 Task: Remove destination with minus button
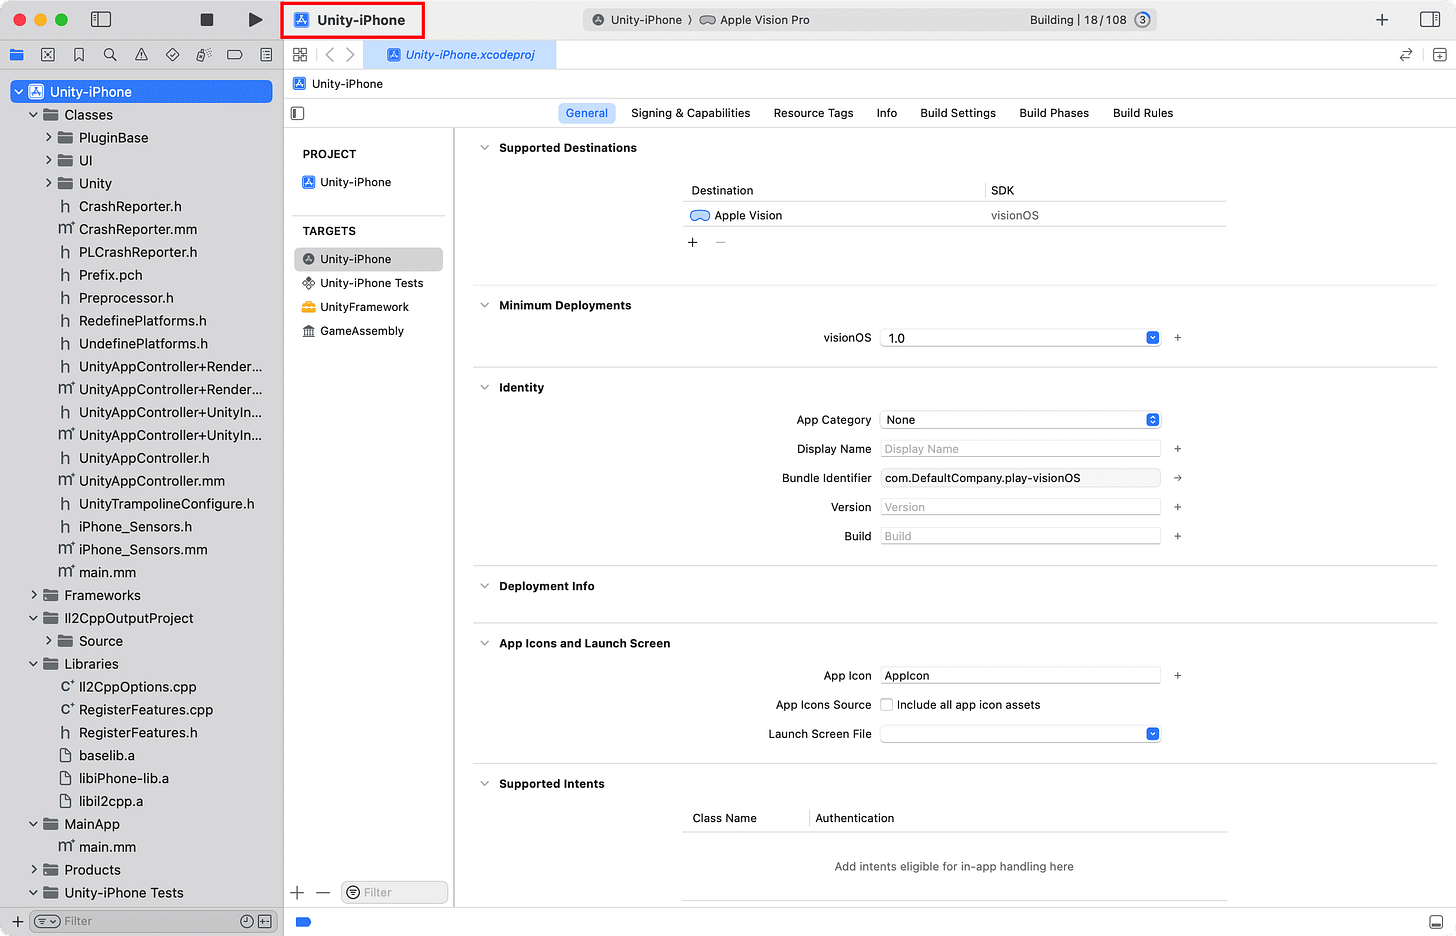pos(720,243)
